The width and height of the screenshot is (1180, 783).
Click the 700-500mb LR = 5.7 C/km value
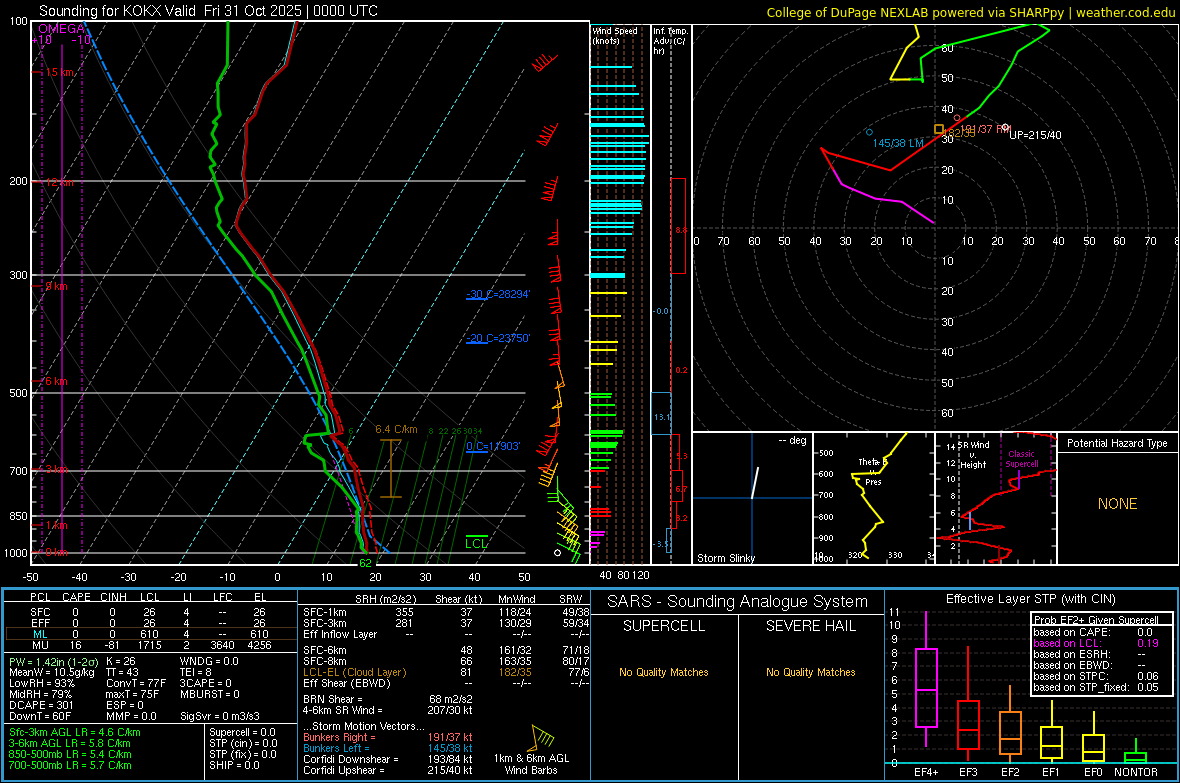(x=70, y=765)
